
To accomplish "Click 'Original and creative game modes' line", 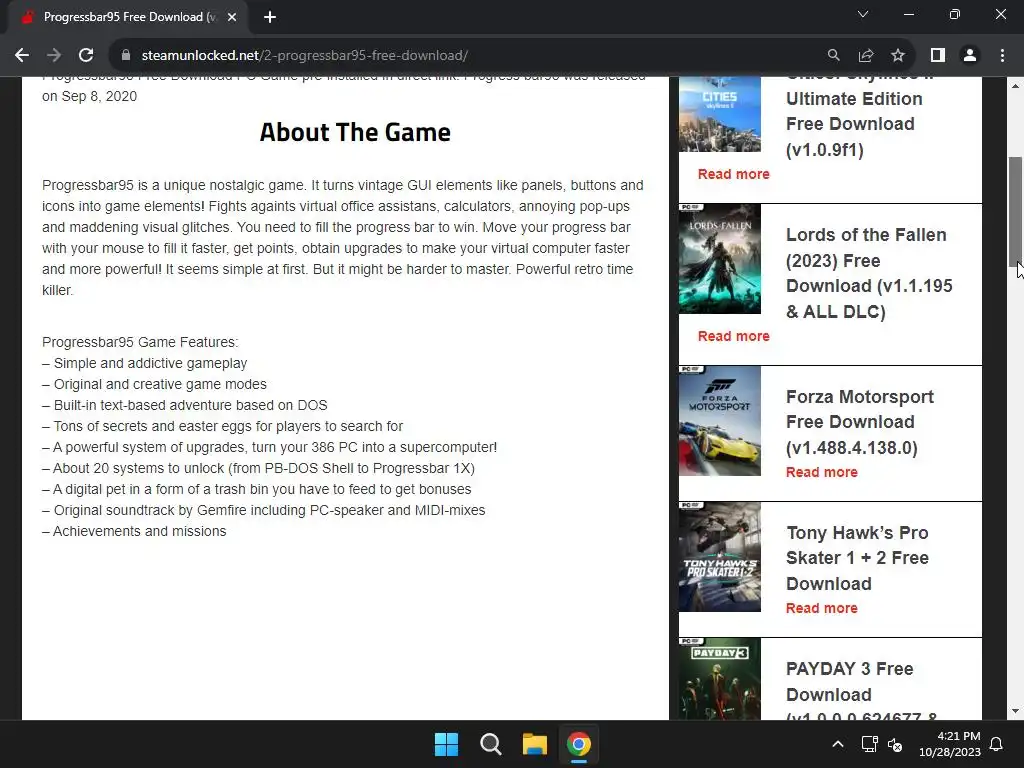I will [x=155, y=384].
